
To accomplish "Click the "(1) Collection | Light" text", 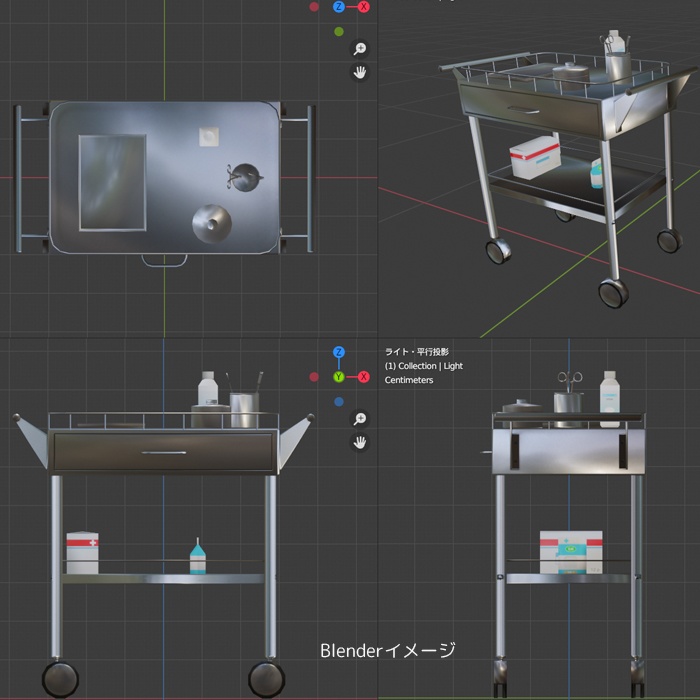I will point(424,366).
